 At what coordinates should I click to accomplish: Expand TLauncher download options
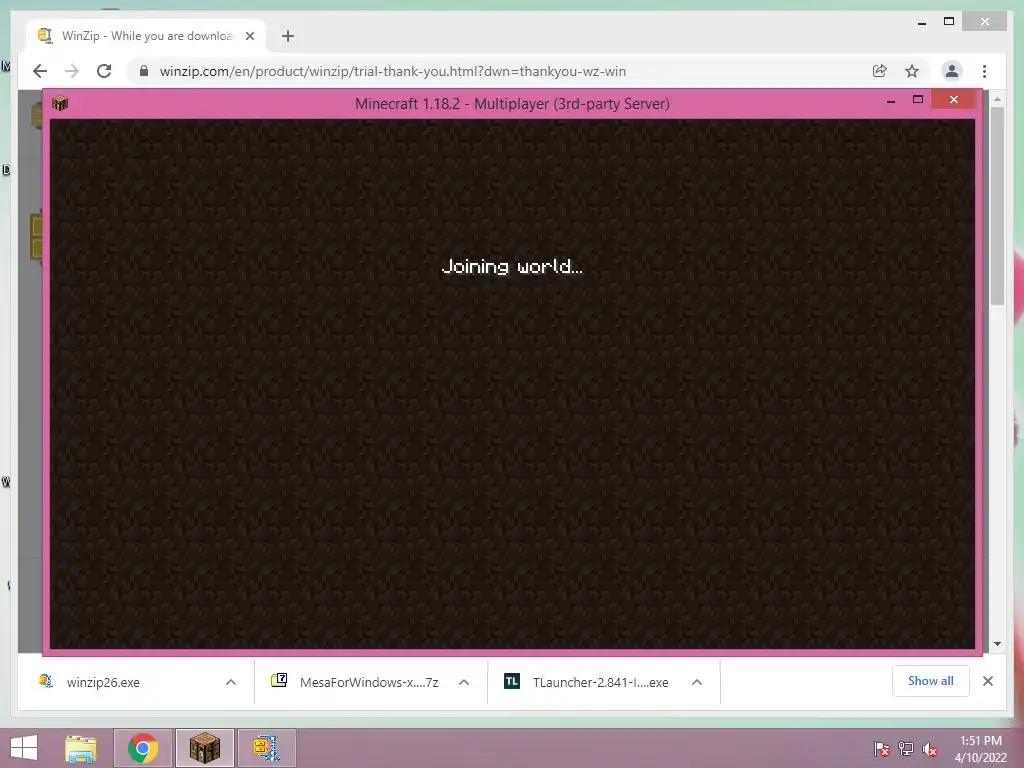(697, 682)
